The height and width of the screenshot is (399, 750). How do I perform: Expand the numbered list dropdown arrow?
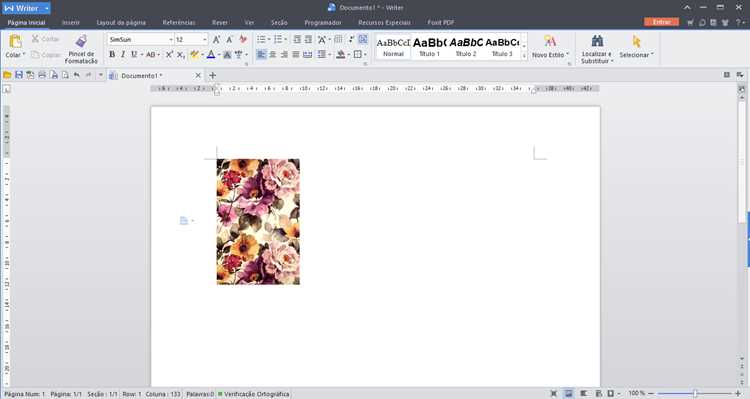pyautogui.click(x=286, y=39)
